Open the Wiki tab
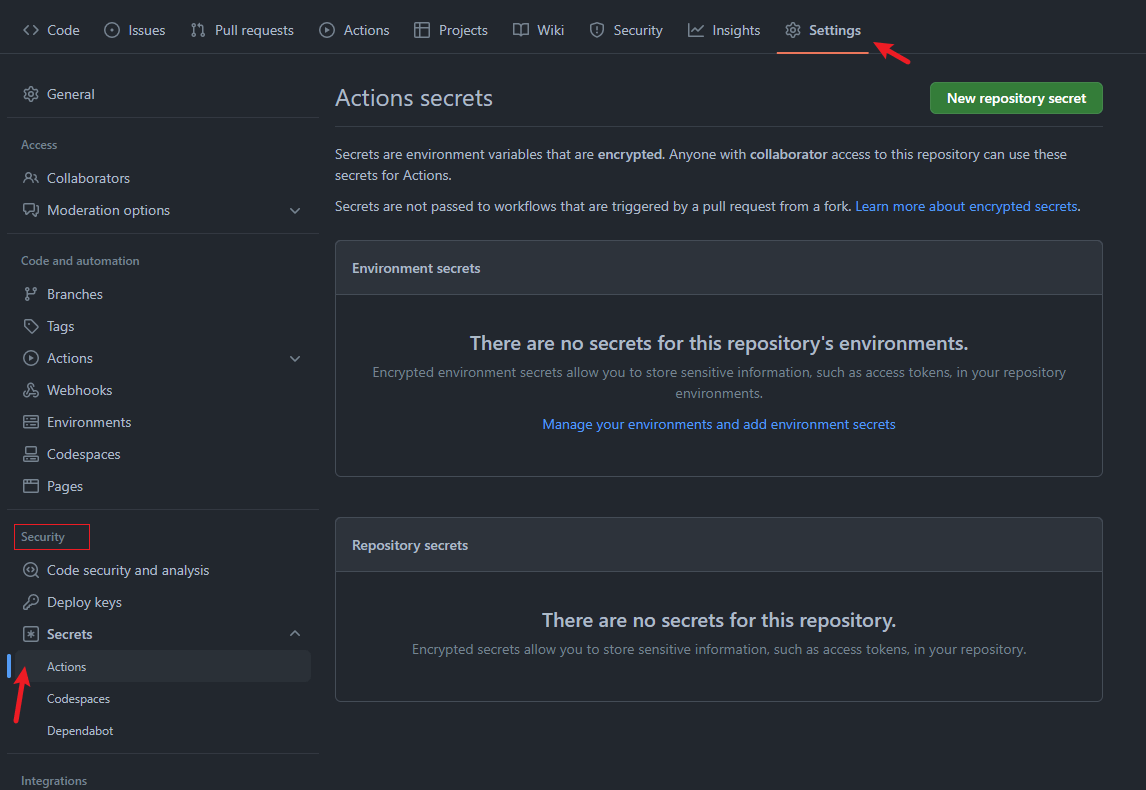The height and width of the screenshot is (790, 1146). click(539, 30)
